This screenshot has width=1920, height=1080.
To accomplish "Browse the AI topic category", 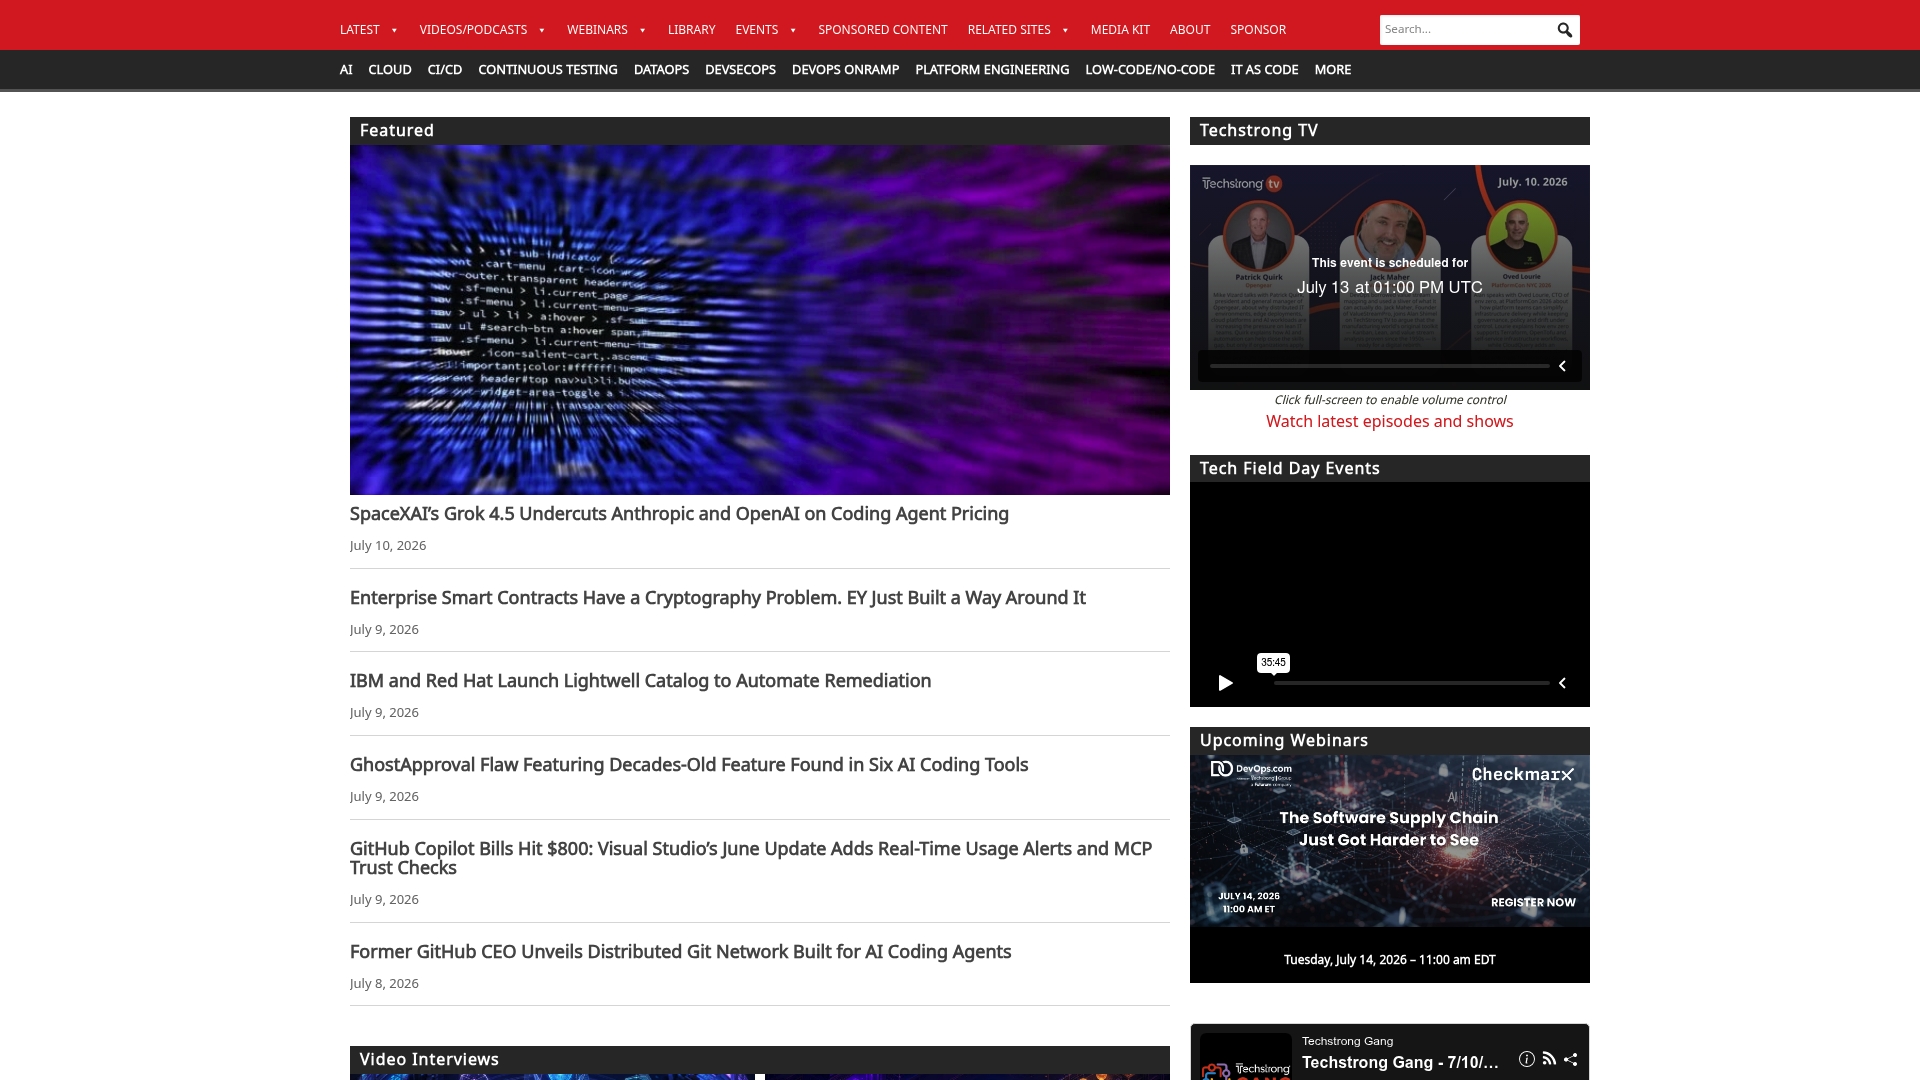I will (346, 70).
